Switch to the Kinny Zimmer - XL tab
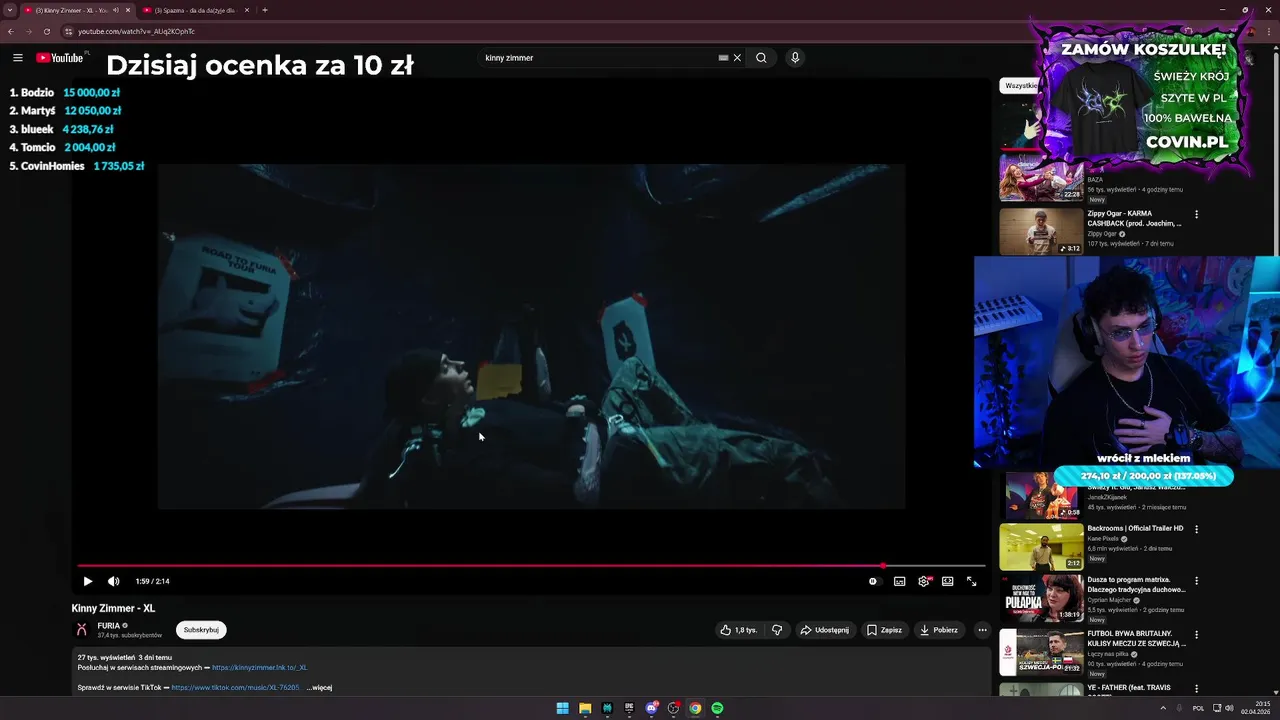 (x=70, y=10)
